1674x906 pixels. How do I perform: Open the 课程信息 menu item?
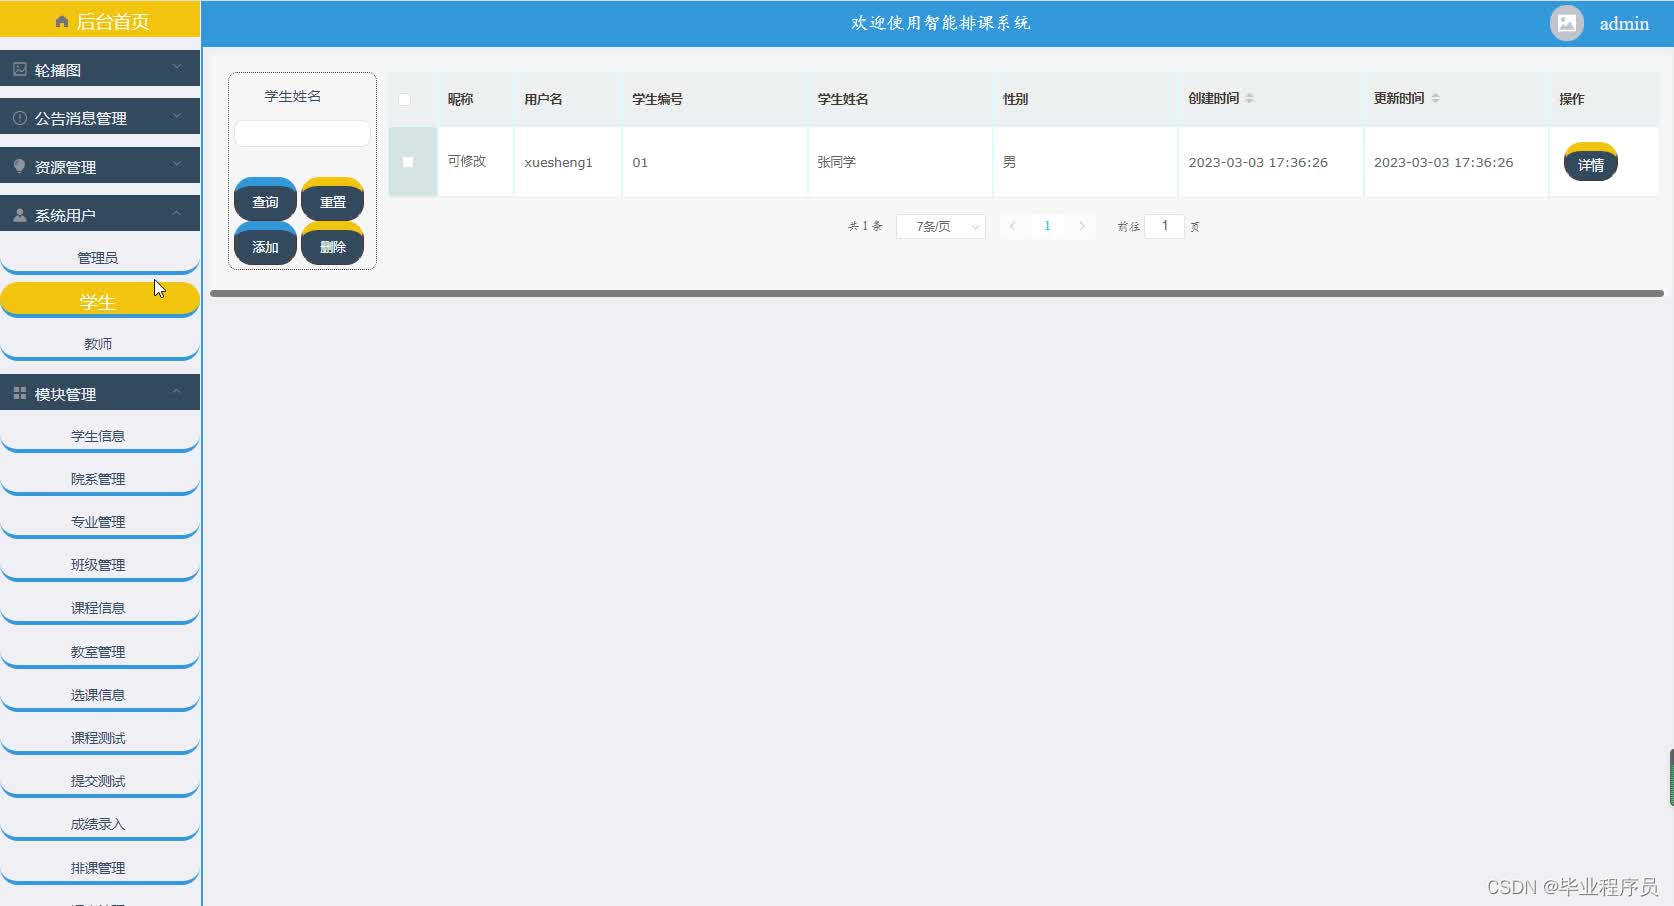click(99, 608)
